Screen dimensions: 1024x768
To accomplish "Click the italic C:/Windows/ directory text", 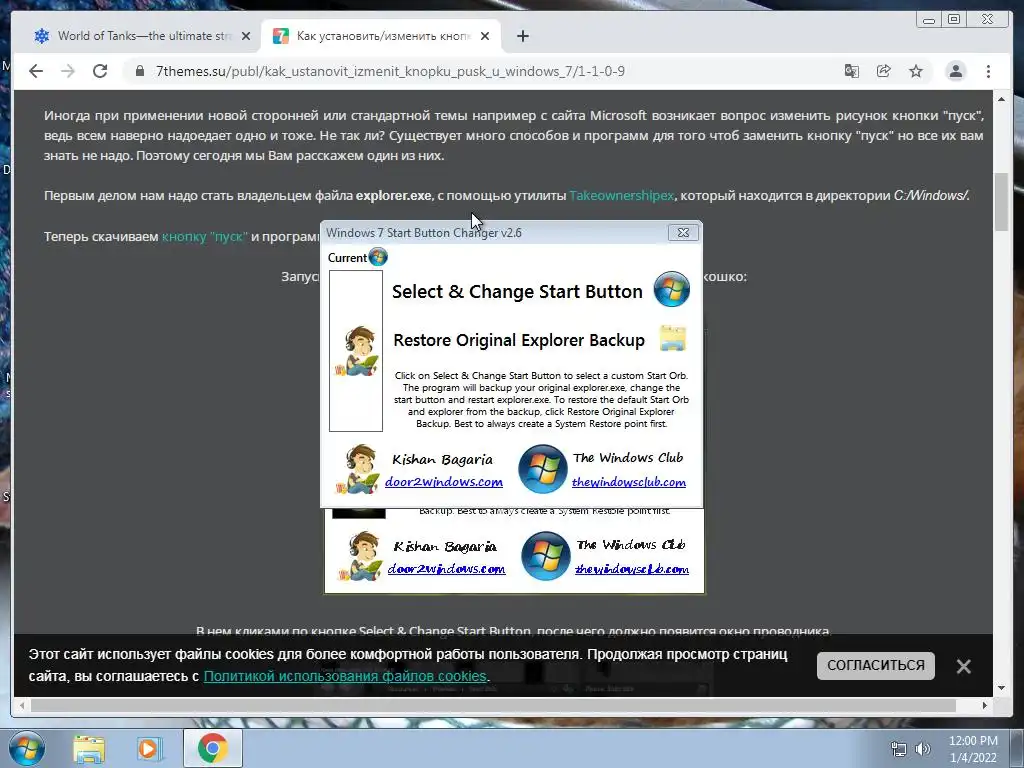I will click(x=931, y=195).
